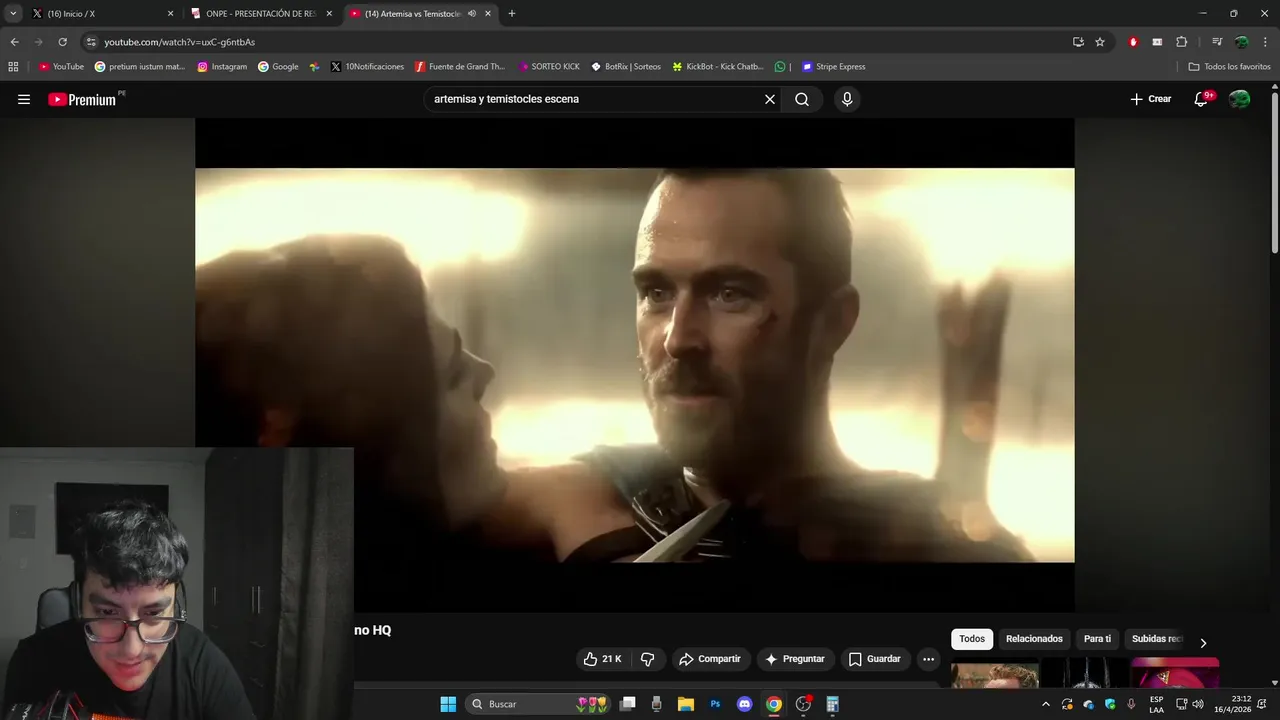
Task: Open Discord from the taskbar
Action: tap(744, 704)
